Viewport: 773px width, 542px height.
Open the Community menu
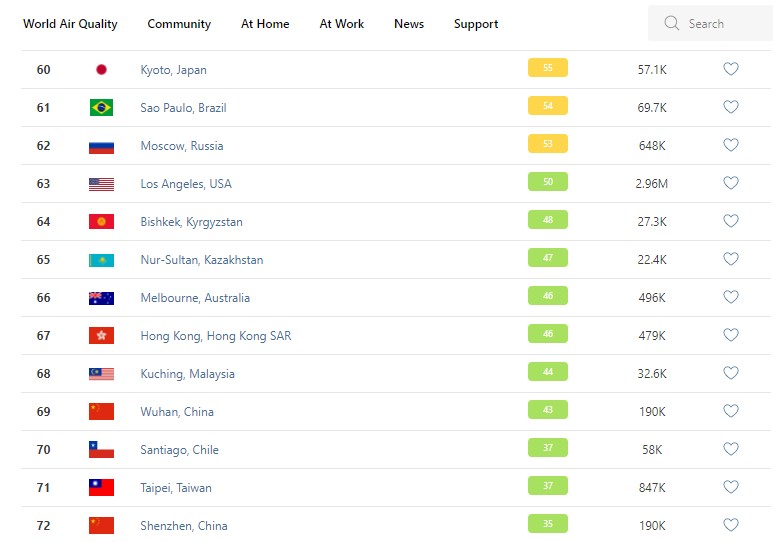point(179,24)
